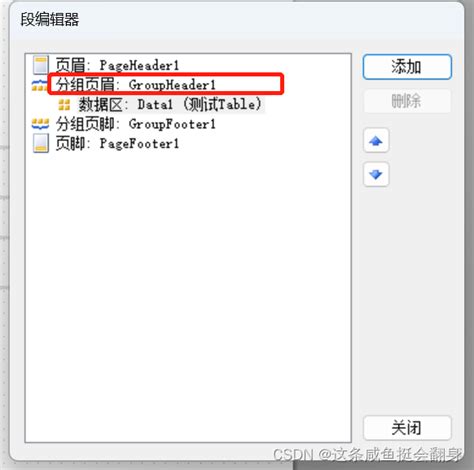Click the 关闭 button

pos(407,428)
